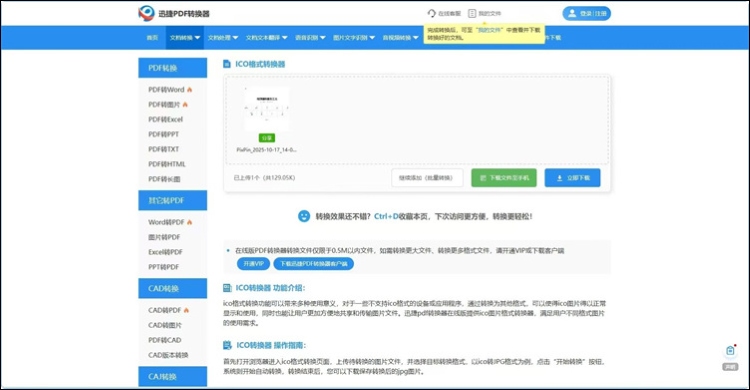
Task: Open 在线客服 headset icon
Action: tap(432, 13)
